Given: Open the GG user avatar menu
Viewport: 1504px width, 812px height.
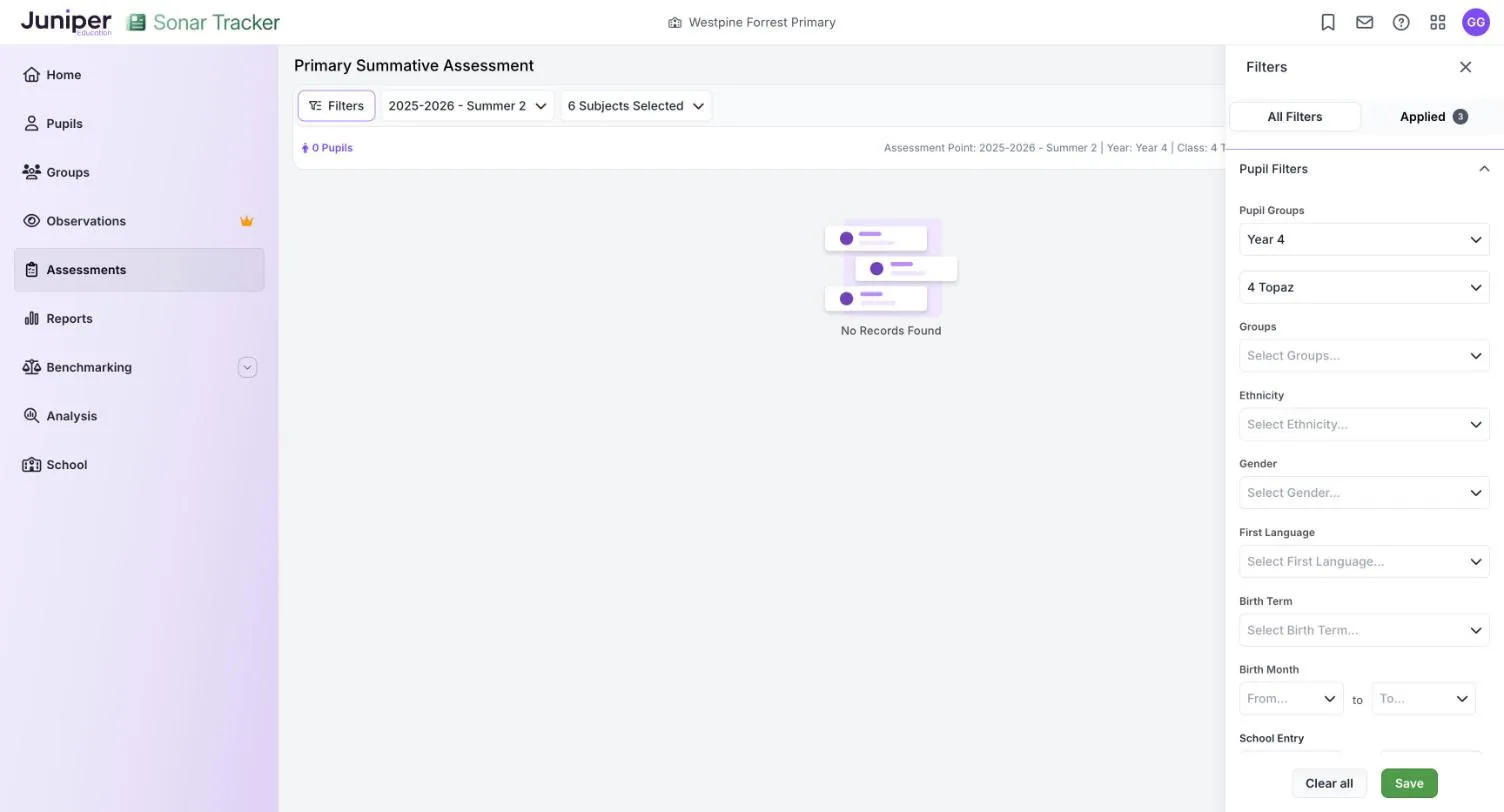Looking at the screenshot, I should (1476, 22).
